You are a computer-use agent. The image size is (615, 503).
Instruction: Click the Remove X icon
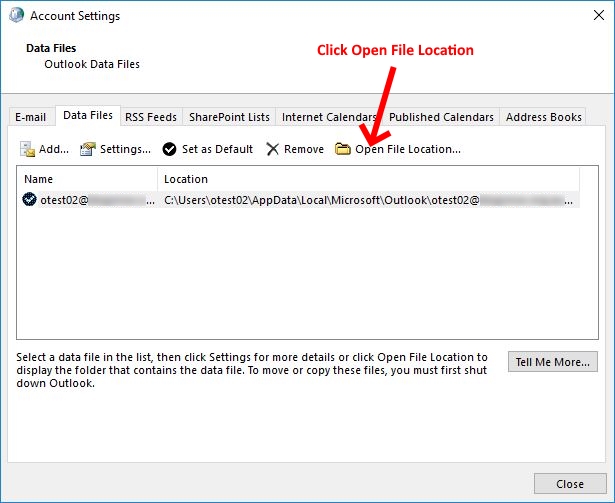click(x=272, y=149)
